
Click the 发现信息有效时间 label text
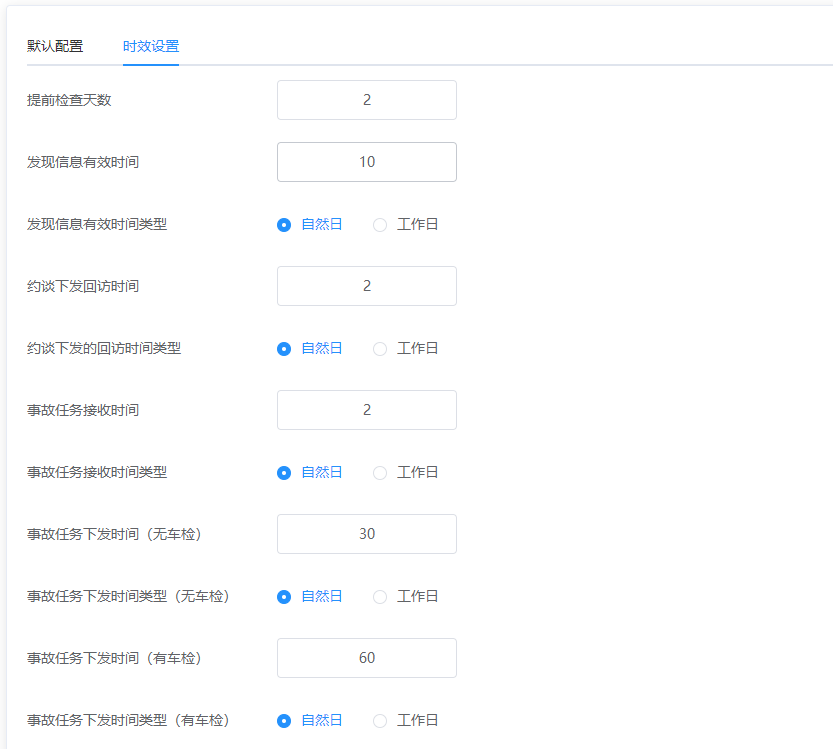pos(83,162)
